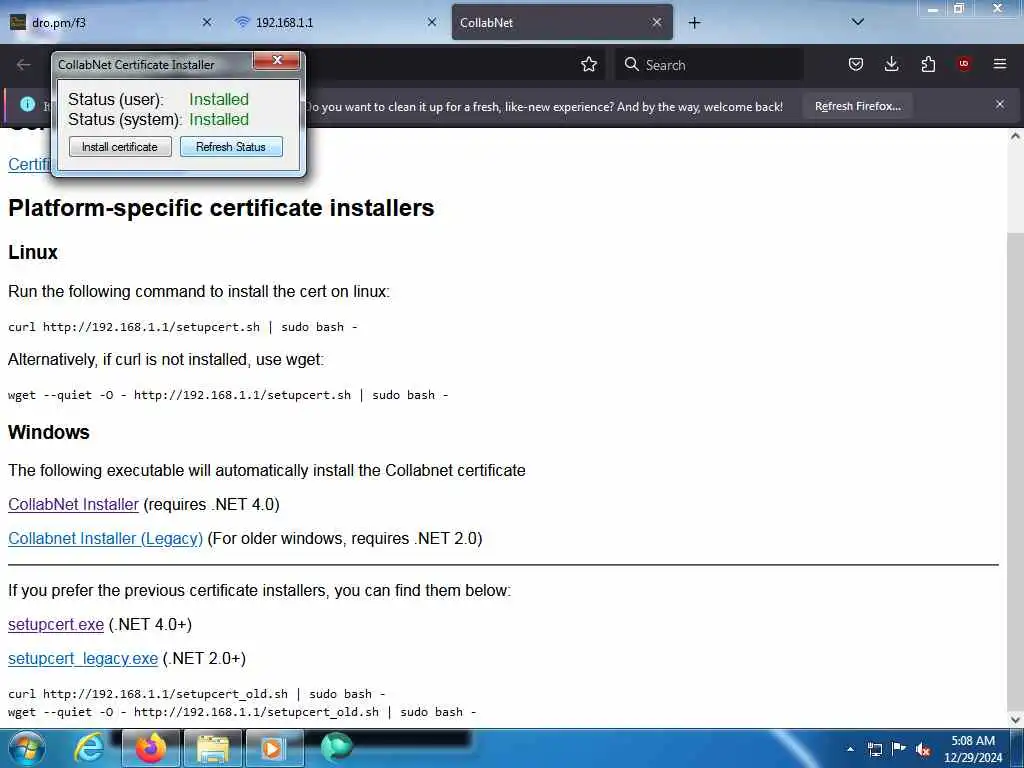This screenshot has width=1024, height=768.
Task: Open the Windows Start menu orb
Action: (27, 748)
